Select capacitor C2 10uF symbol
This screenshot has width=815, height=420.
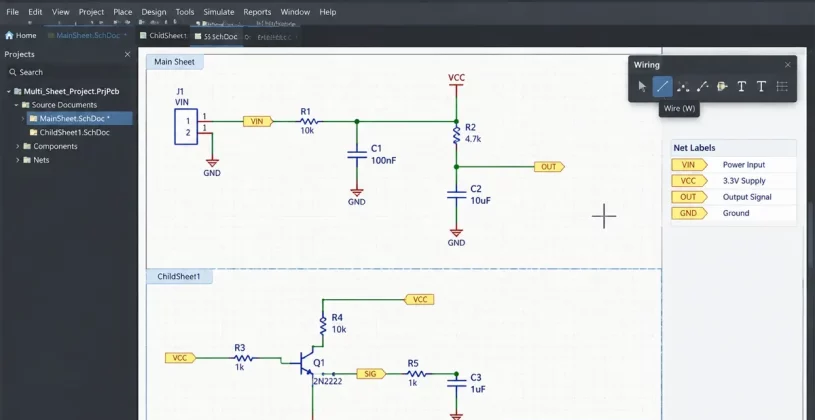[x=456, y=194]
